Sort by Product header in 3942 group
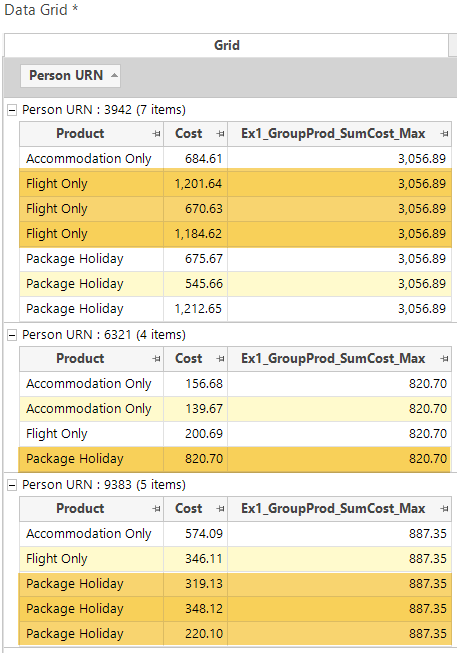457x653 pixels. pos(80,134)
